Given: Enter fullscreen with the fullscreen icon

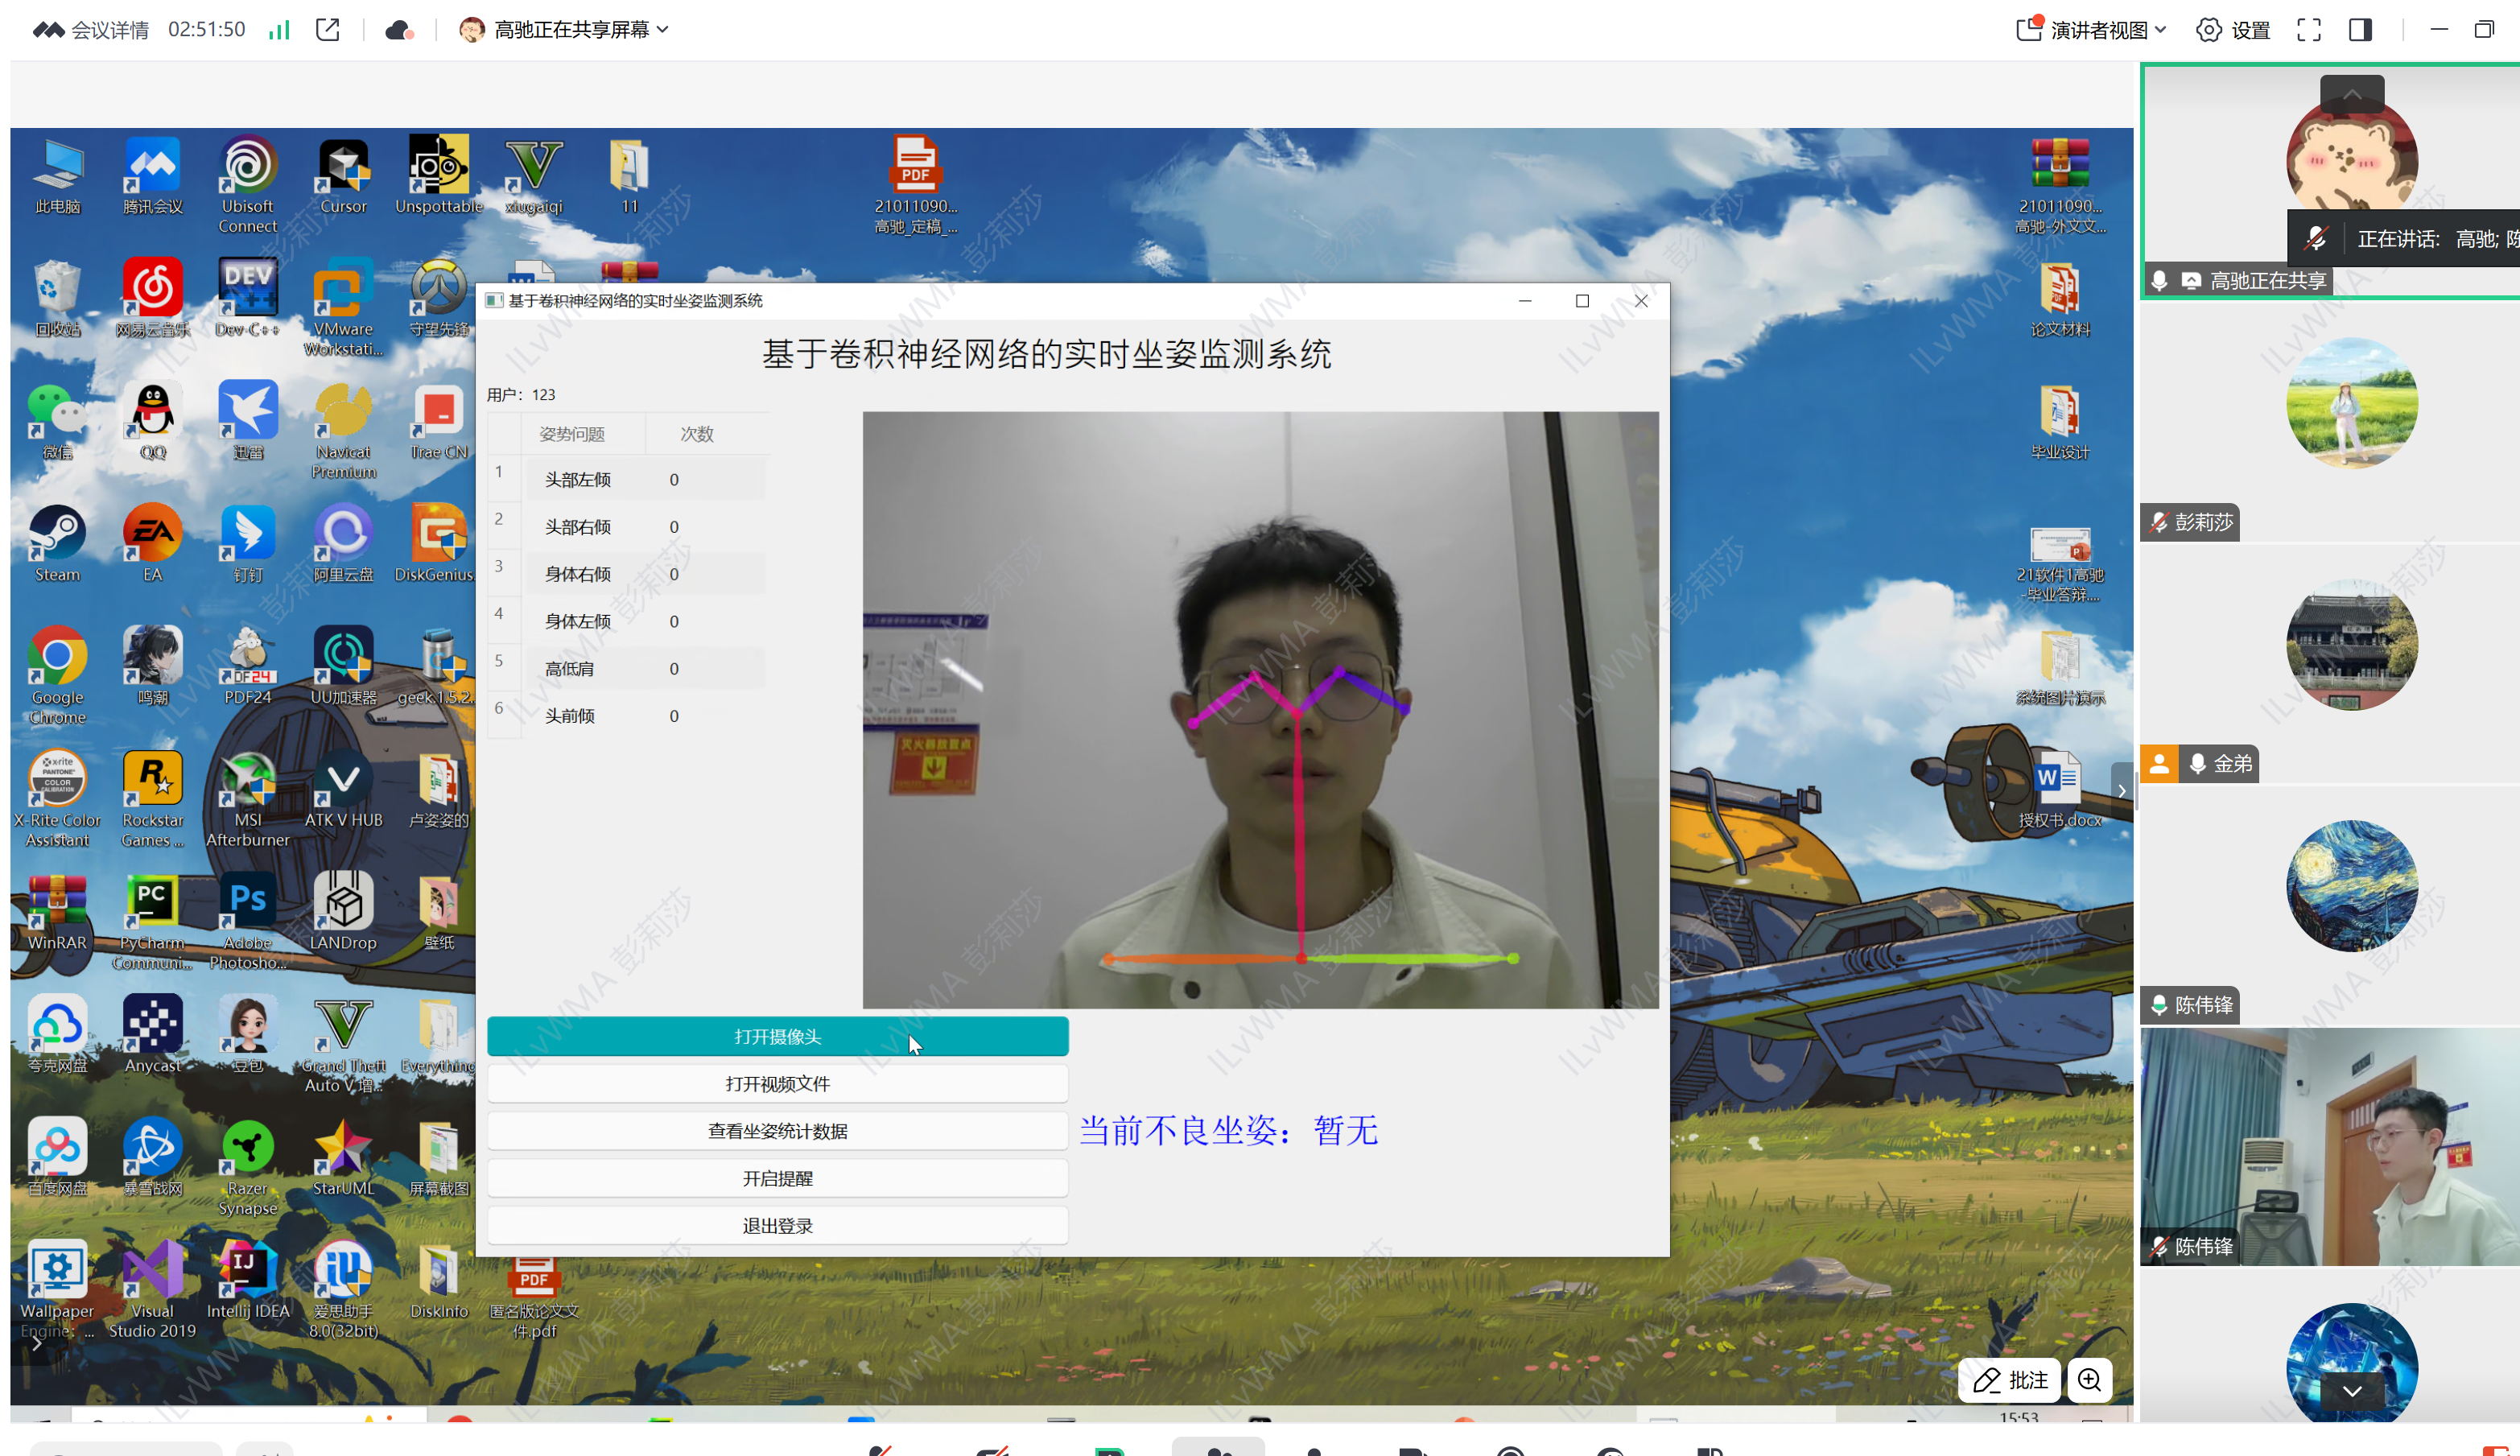Looking at the screenshot, I should pyautogui.click(x=2308, y=30).
